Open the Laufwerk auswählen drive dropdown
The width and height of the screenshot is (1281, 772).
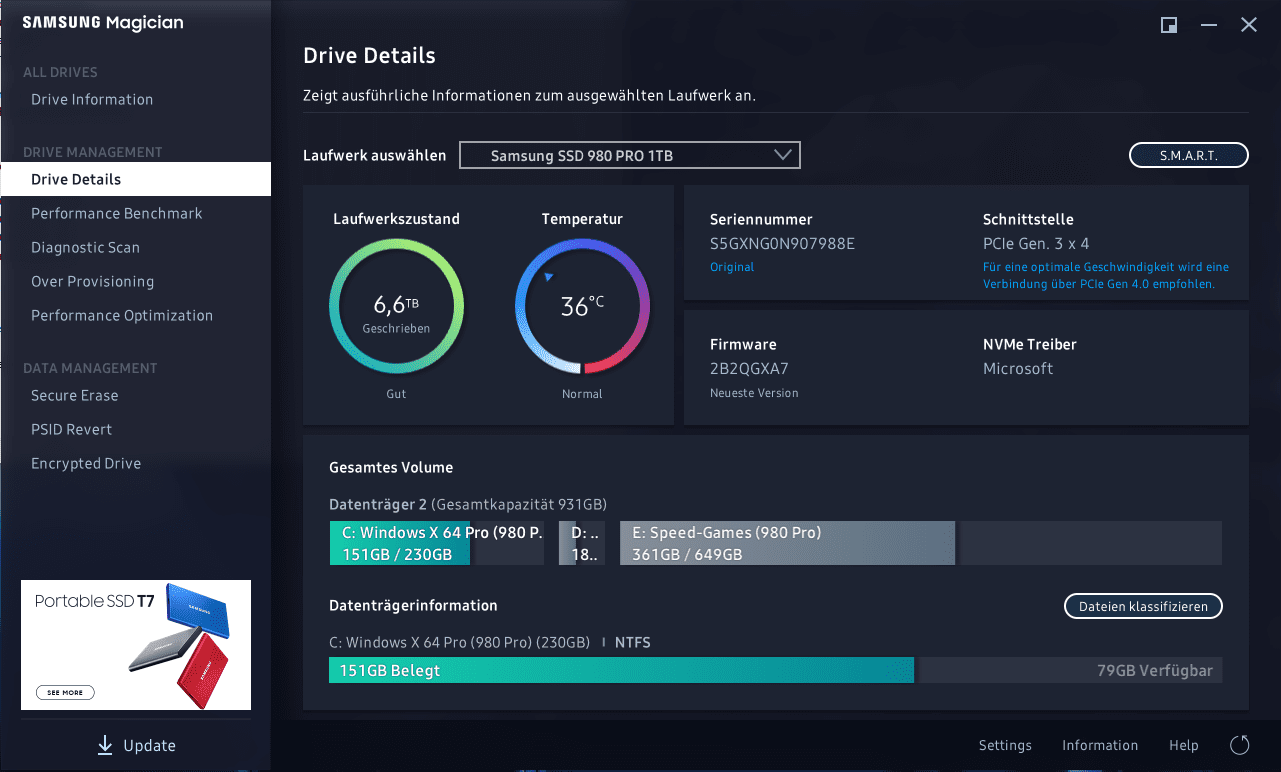tap(630, 156)
